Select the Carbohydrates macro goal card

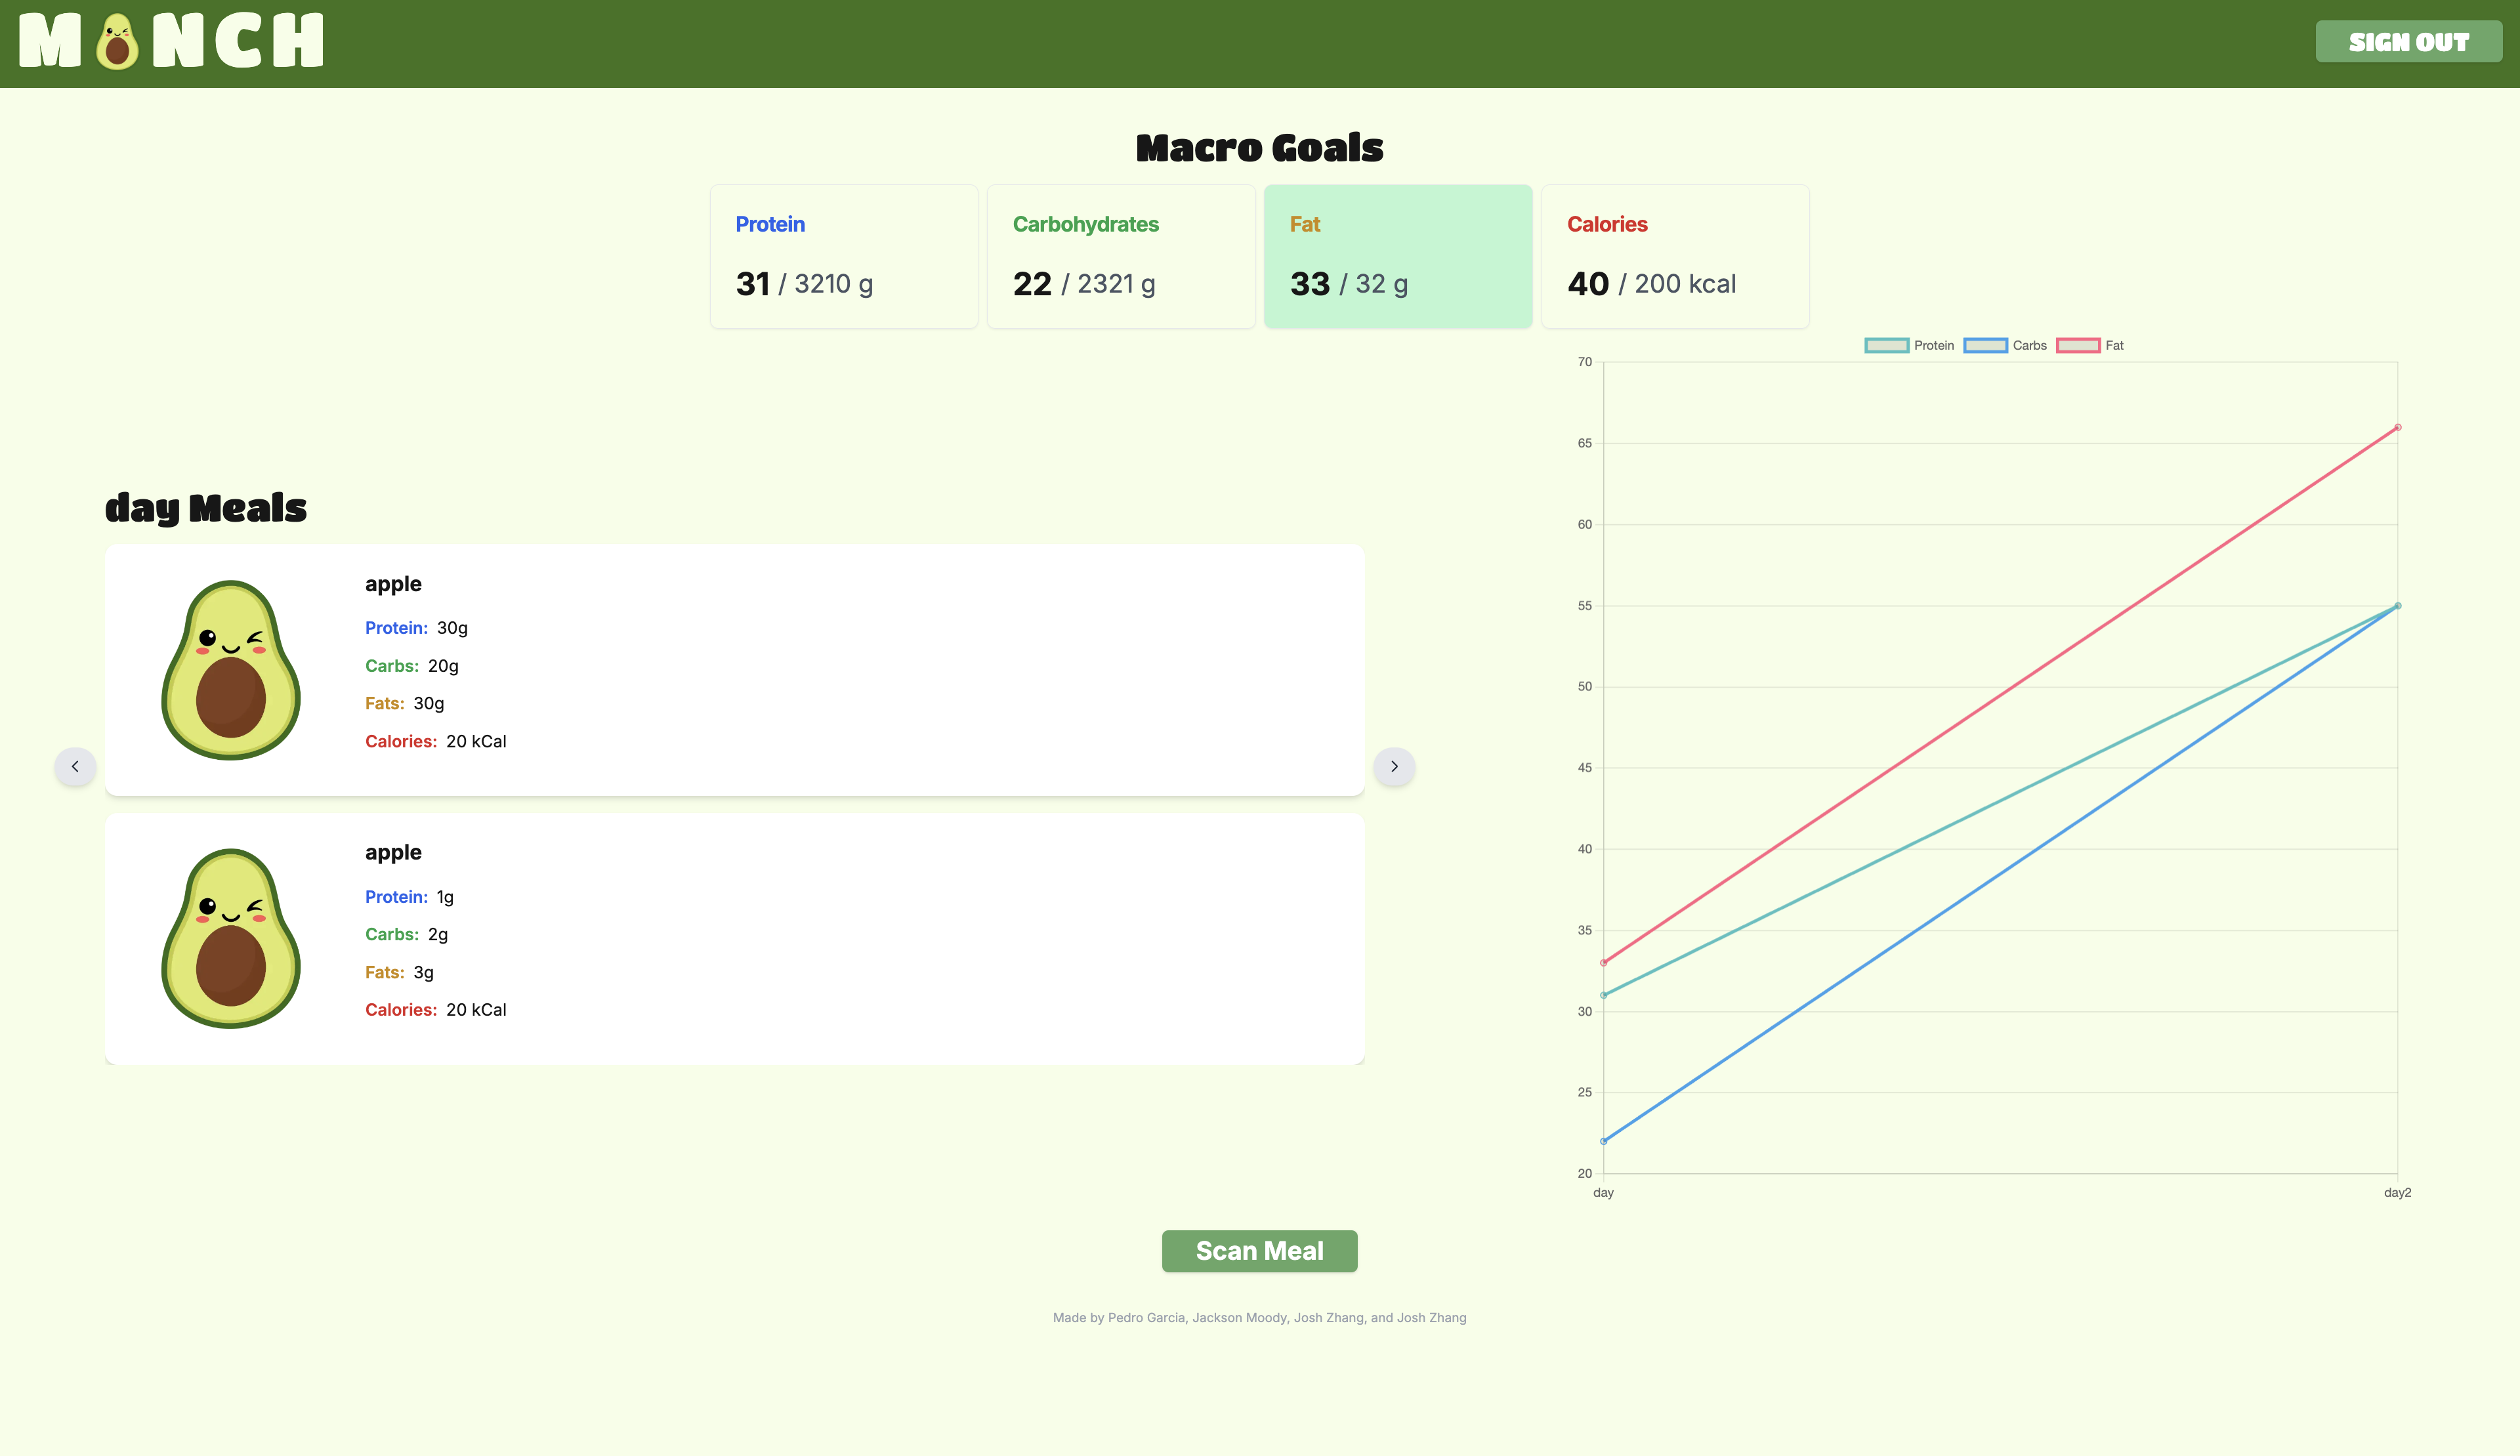(1121, 256)
